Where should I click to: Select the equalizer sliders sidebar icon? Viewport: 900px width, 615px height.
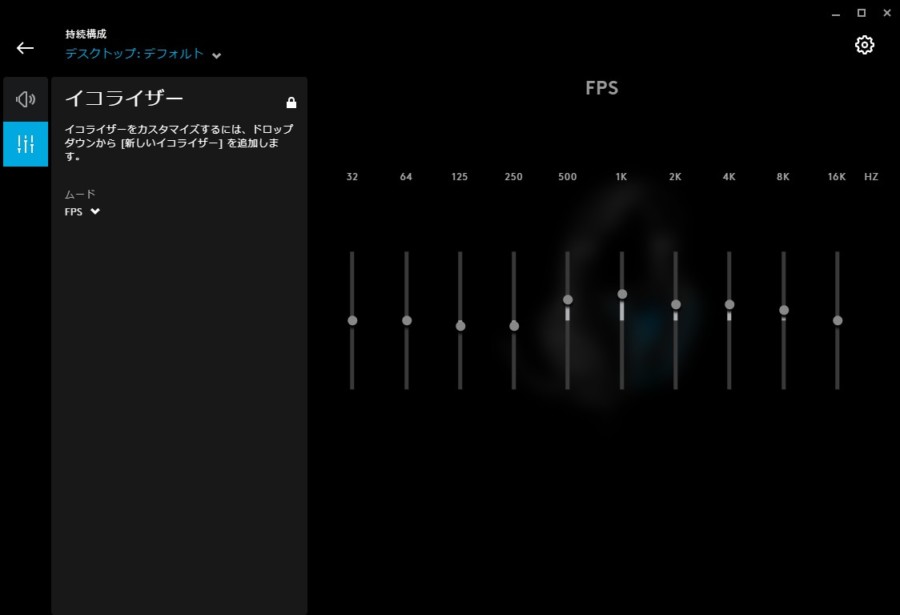pyautogui.click(x=26, y=144)
